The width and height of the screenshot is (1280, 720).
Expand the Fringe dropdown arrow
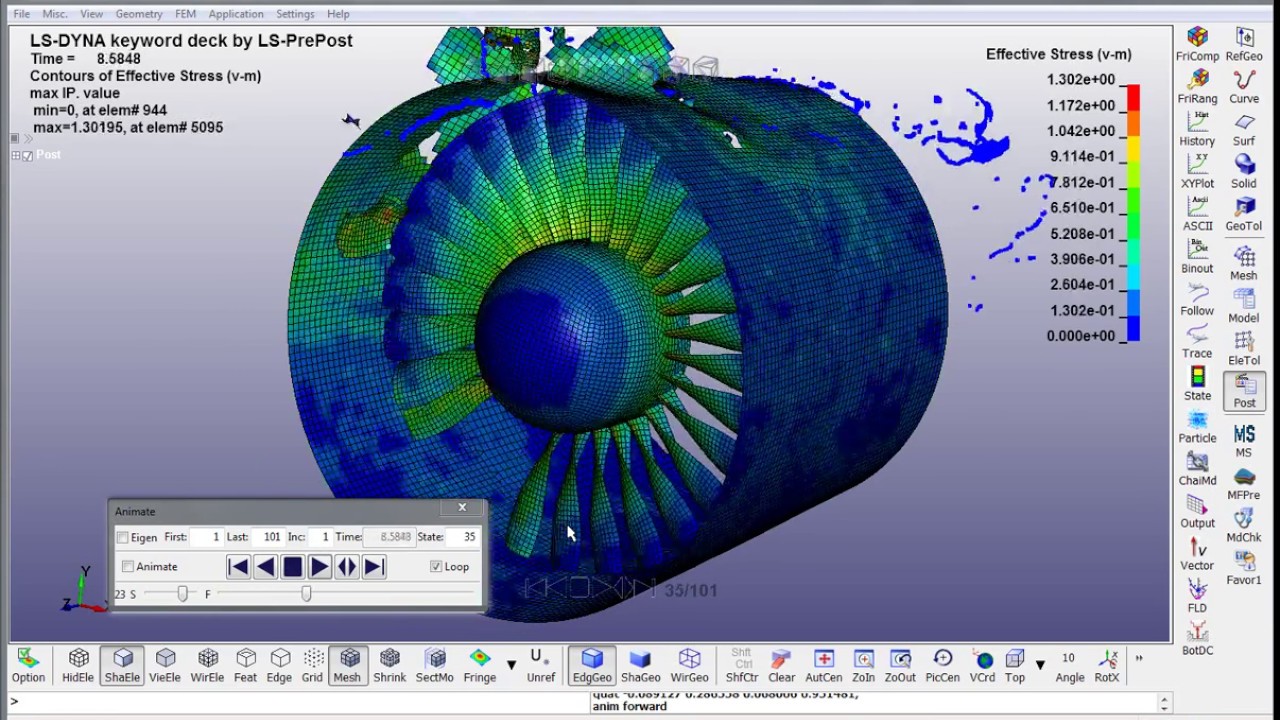click(x=511, y=665)
